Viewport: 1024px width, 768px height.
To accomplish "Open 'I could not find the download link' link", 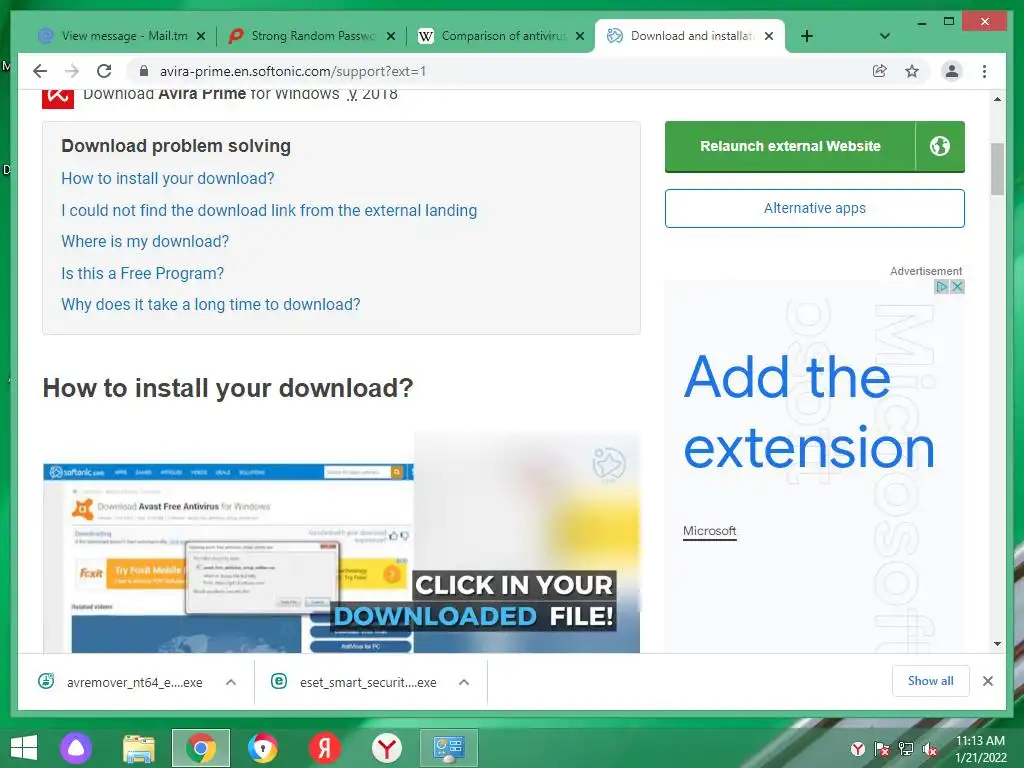I will [x=269, y=210].
